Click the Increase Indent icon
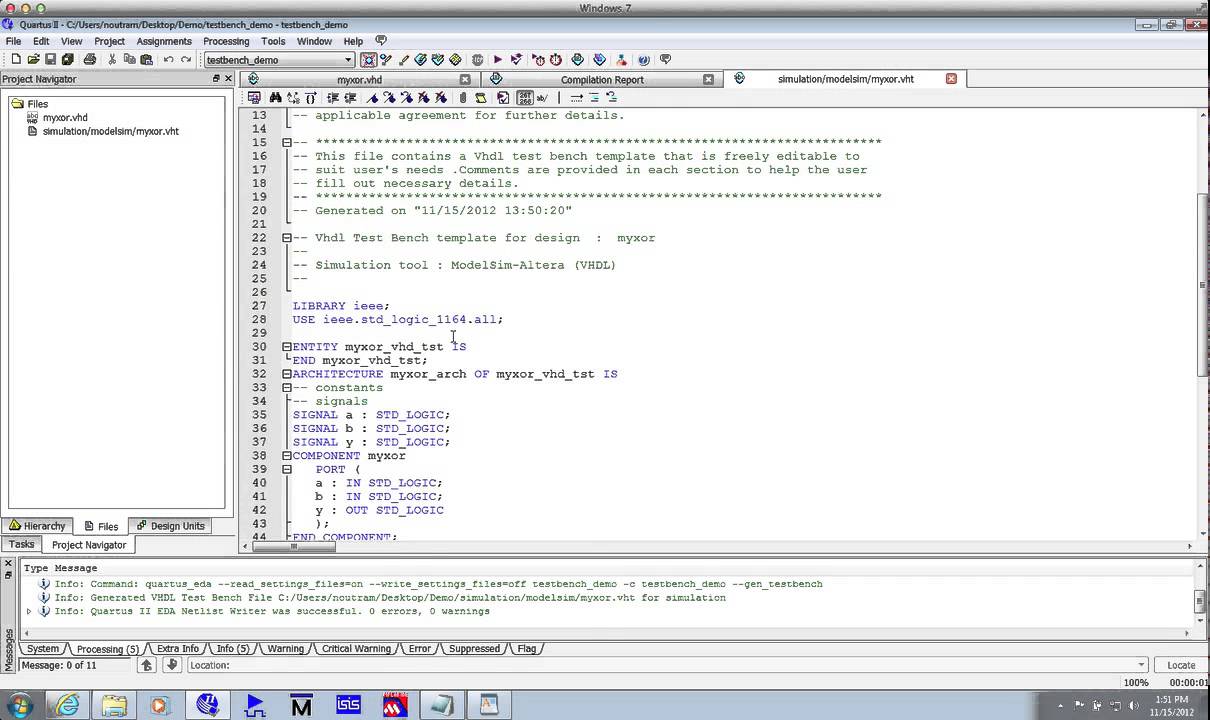The image size is (1210, 720). click(x=331, y=97)
